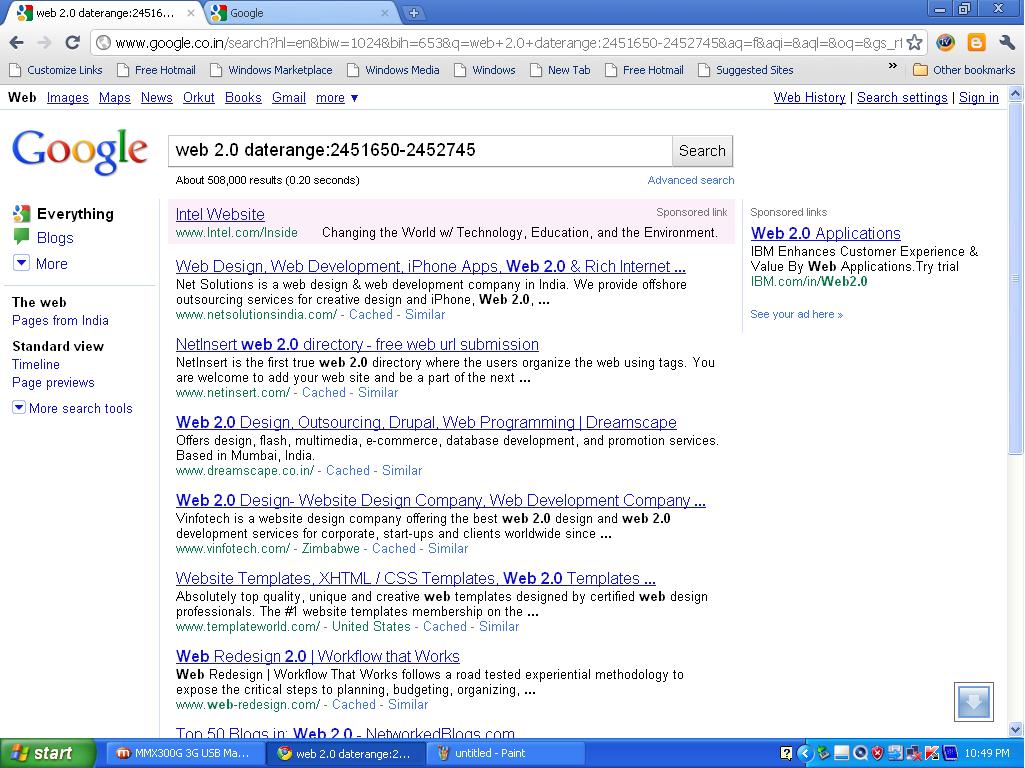This screenshot has height=768, width=1025.
Task: Open the Net Solutions web design result
Action: [430, 266]
